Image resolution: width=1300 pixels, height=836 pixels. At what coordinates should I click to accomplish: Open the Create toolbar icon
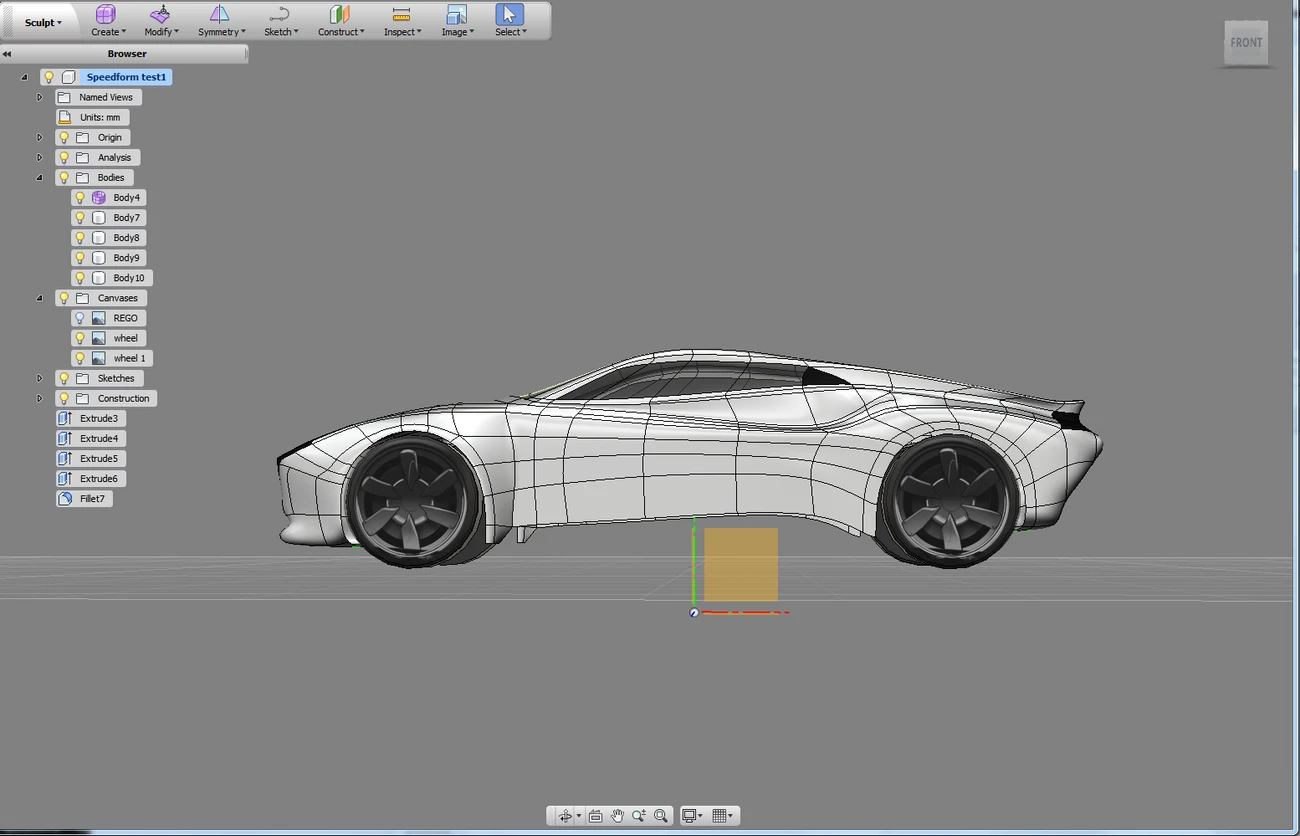[105, 17]
